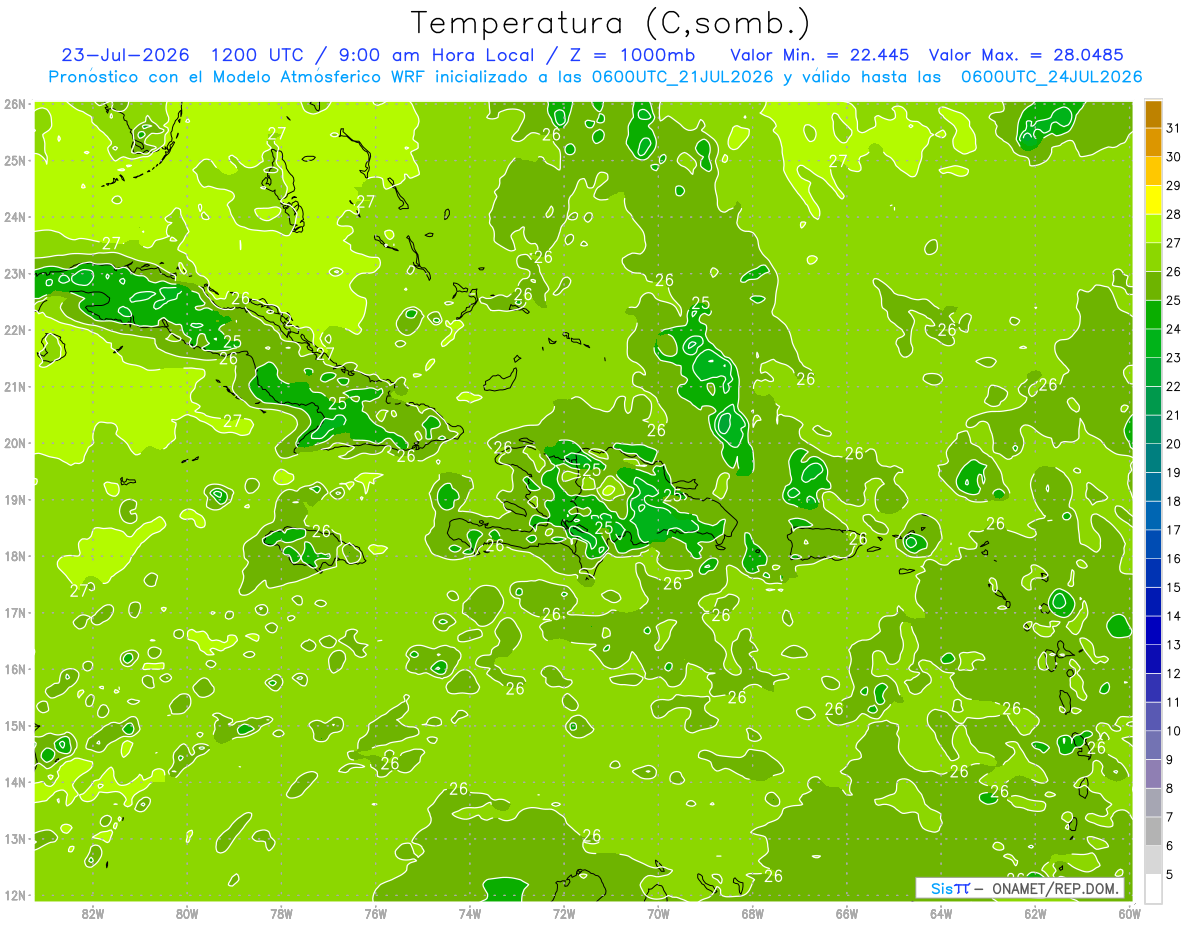
Task: Click color scale label 28
Action: [1174, 214]
